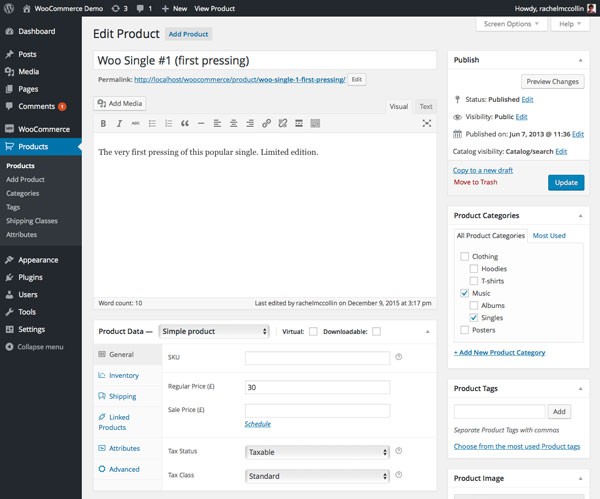Align text right
600x499 pixels.
(x=250, y=123)
